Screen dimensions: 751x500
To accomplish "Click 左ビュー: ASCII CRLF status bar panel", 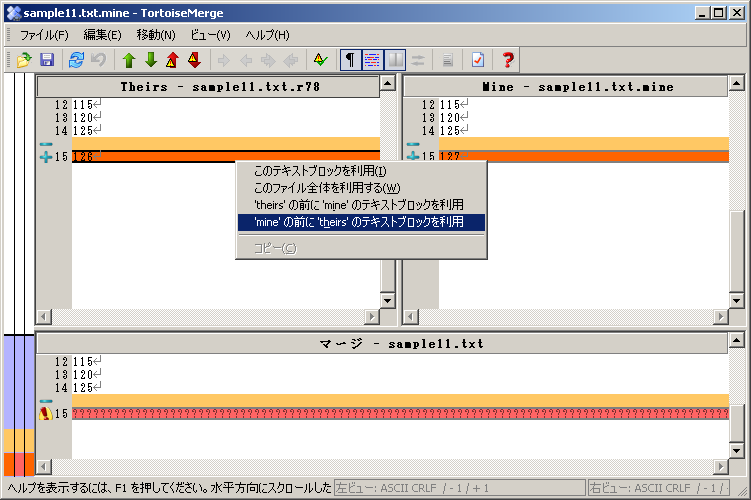I will (x=460, y=488).
